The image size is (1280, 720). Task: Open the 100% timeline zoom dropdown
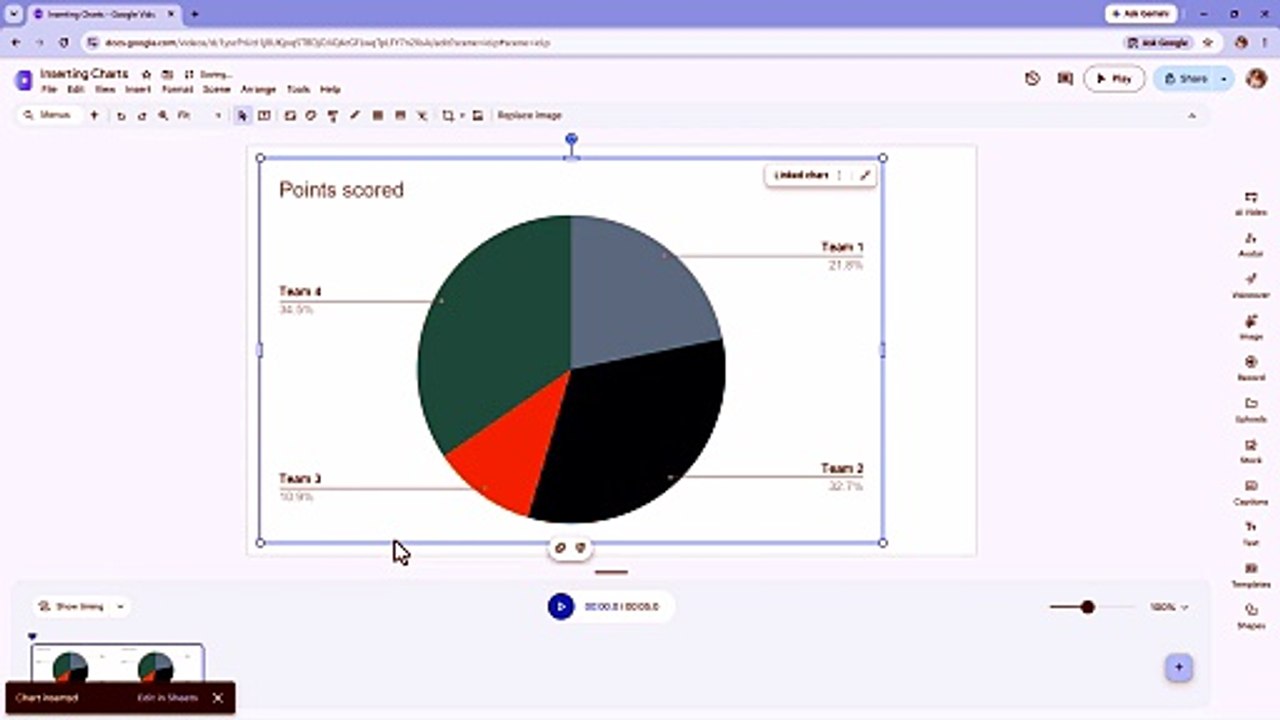point(1168,607)
